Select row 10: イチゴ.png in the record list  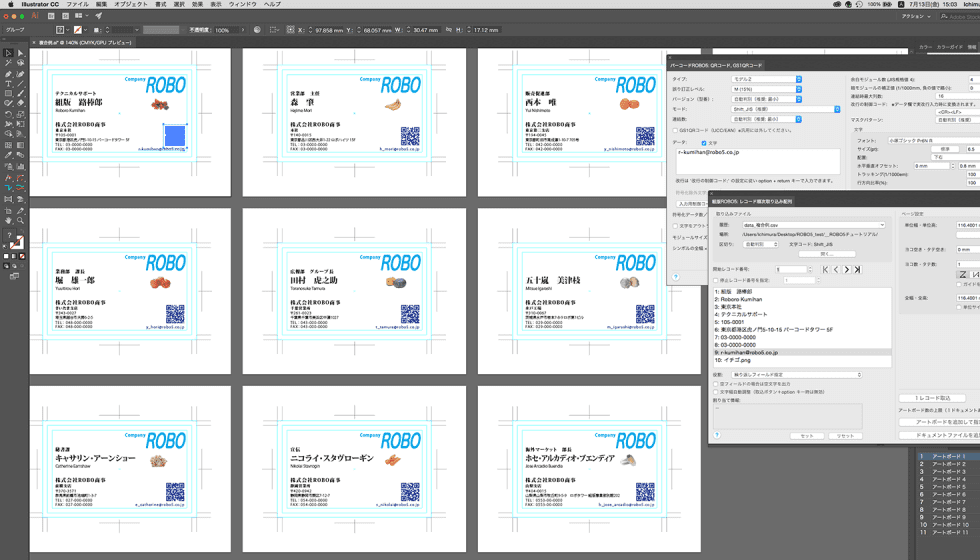802,360
